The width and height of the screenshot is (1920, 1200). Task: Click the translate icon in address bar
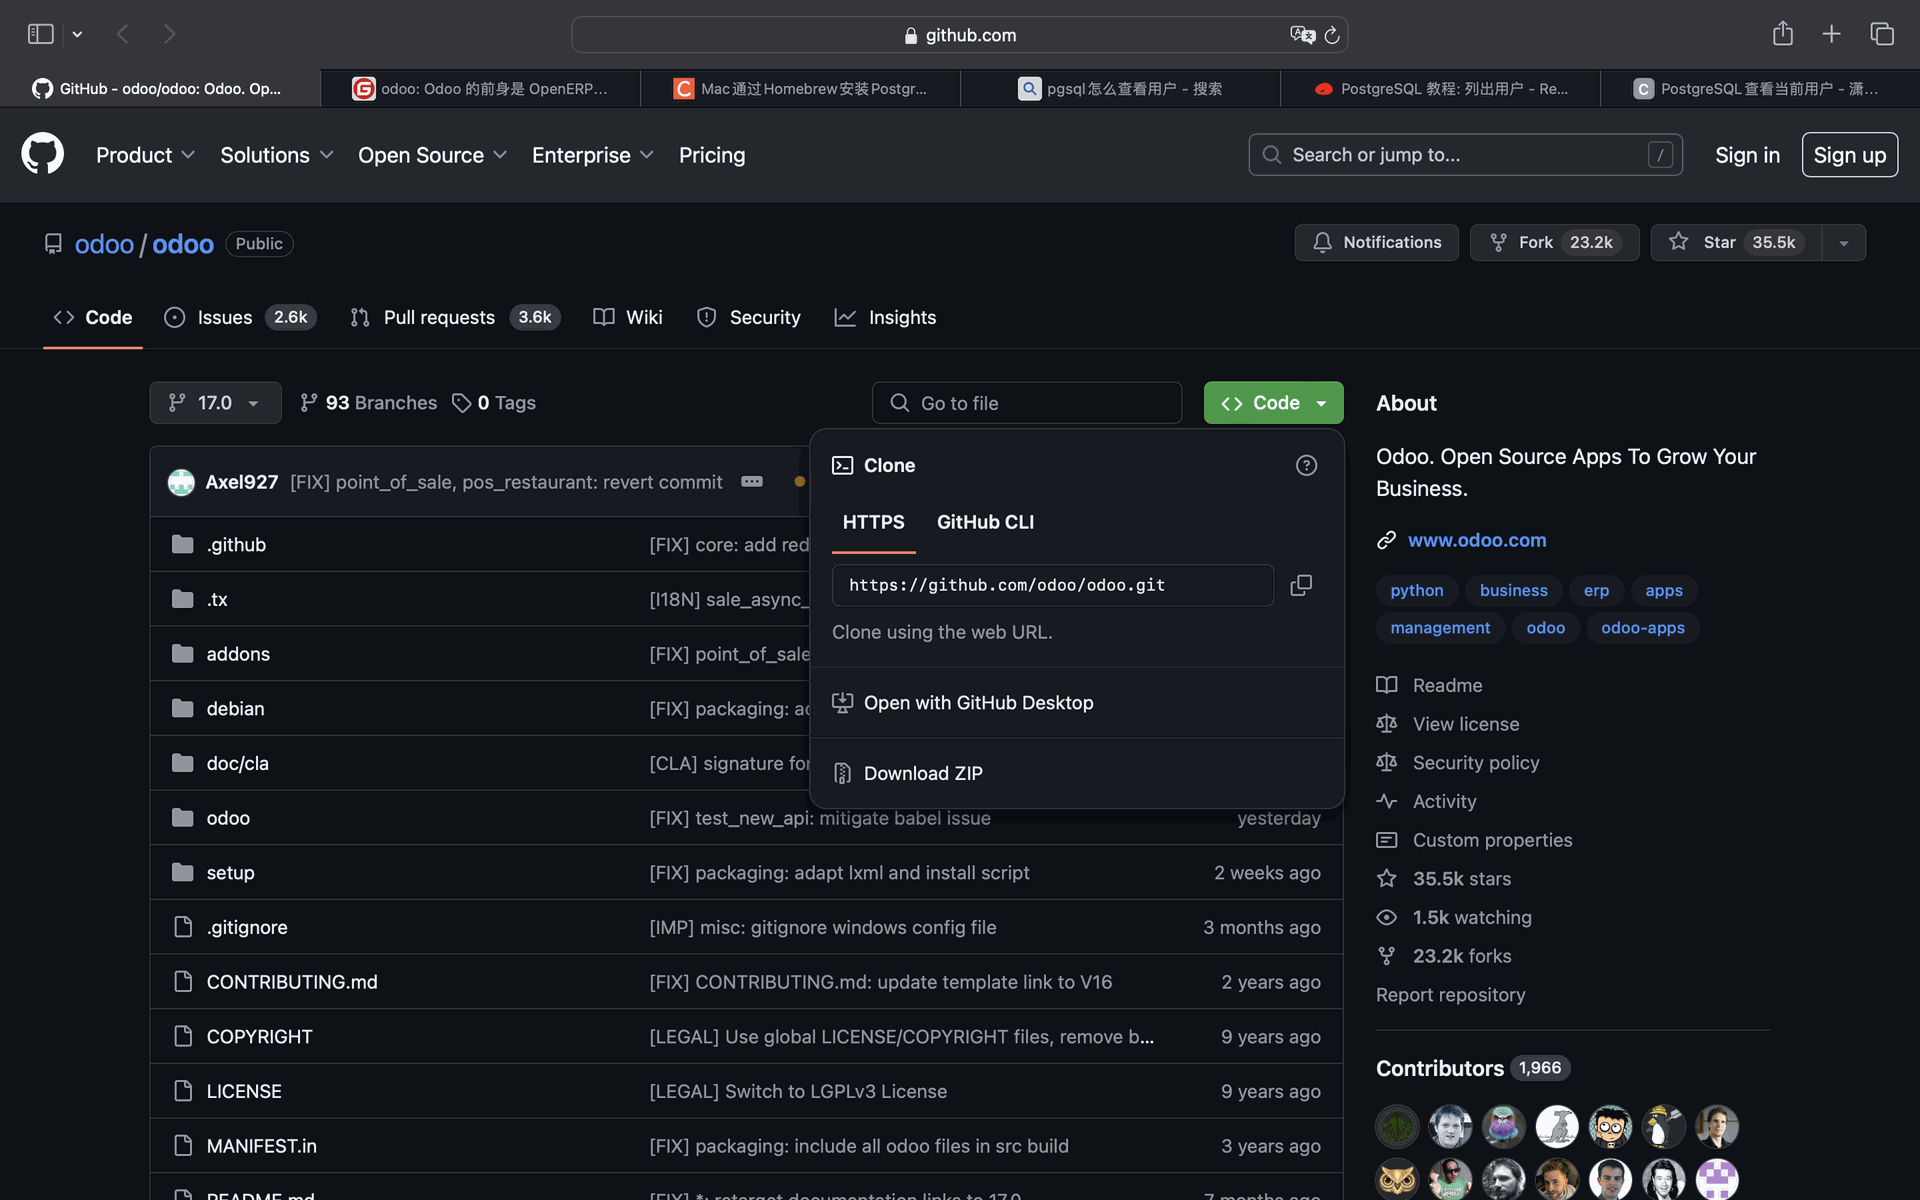[1302, 35]
